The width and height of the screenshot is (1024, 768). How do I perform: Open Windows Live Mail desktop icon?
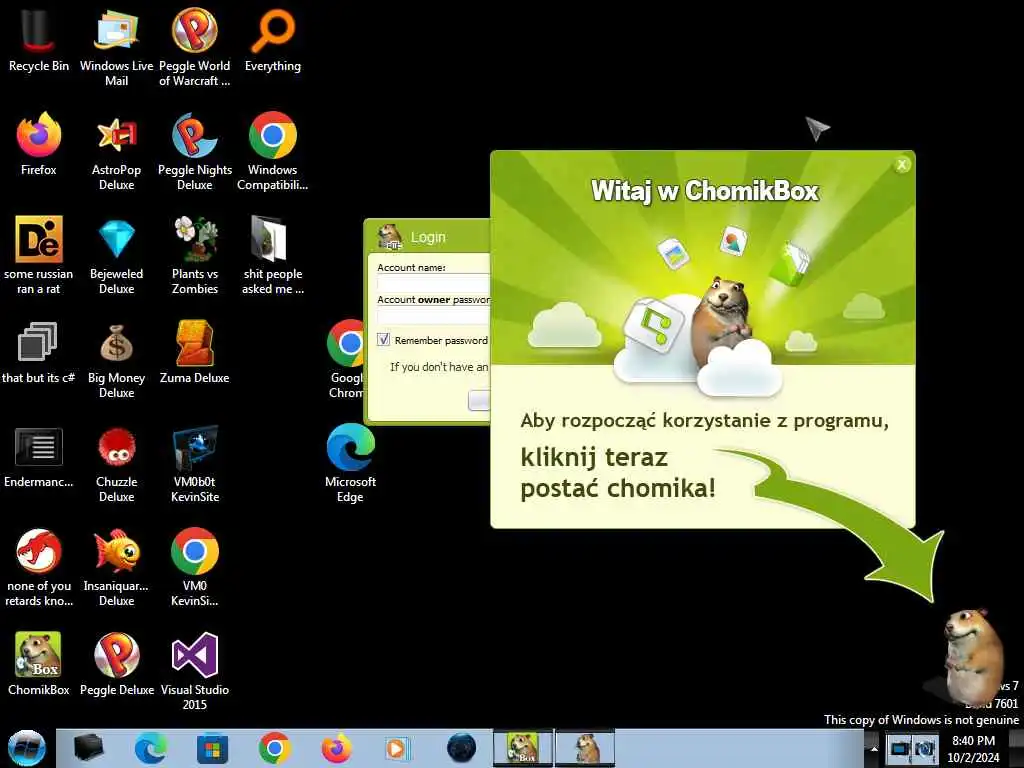coord(116,46)
